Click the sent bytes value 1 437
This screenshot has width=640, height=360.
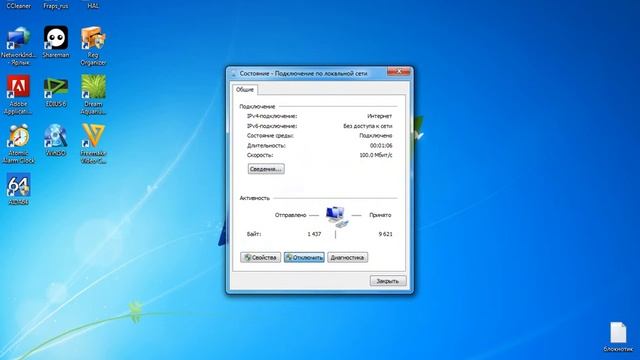[314, 234]
